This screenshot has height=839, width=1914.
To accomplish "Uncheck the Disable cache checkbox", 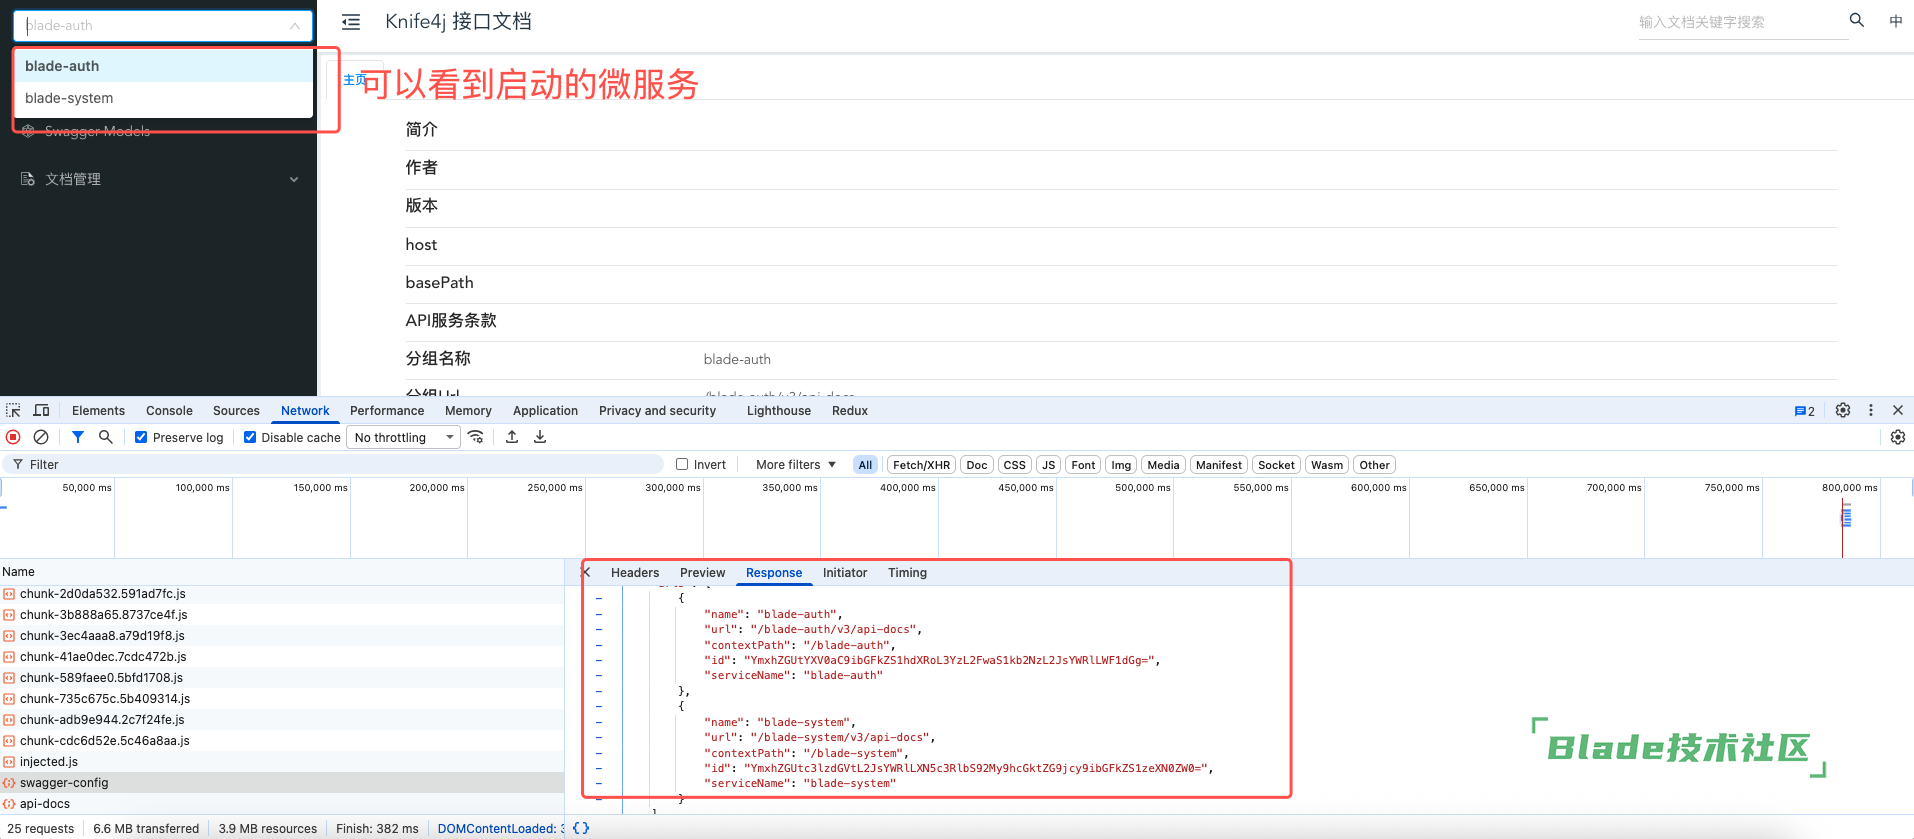I will [250, 437].
